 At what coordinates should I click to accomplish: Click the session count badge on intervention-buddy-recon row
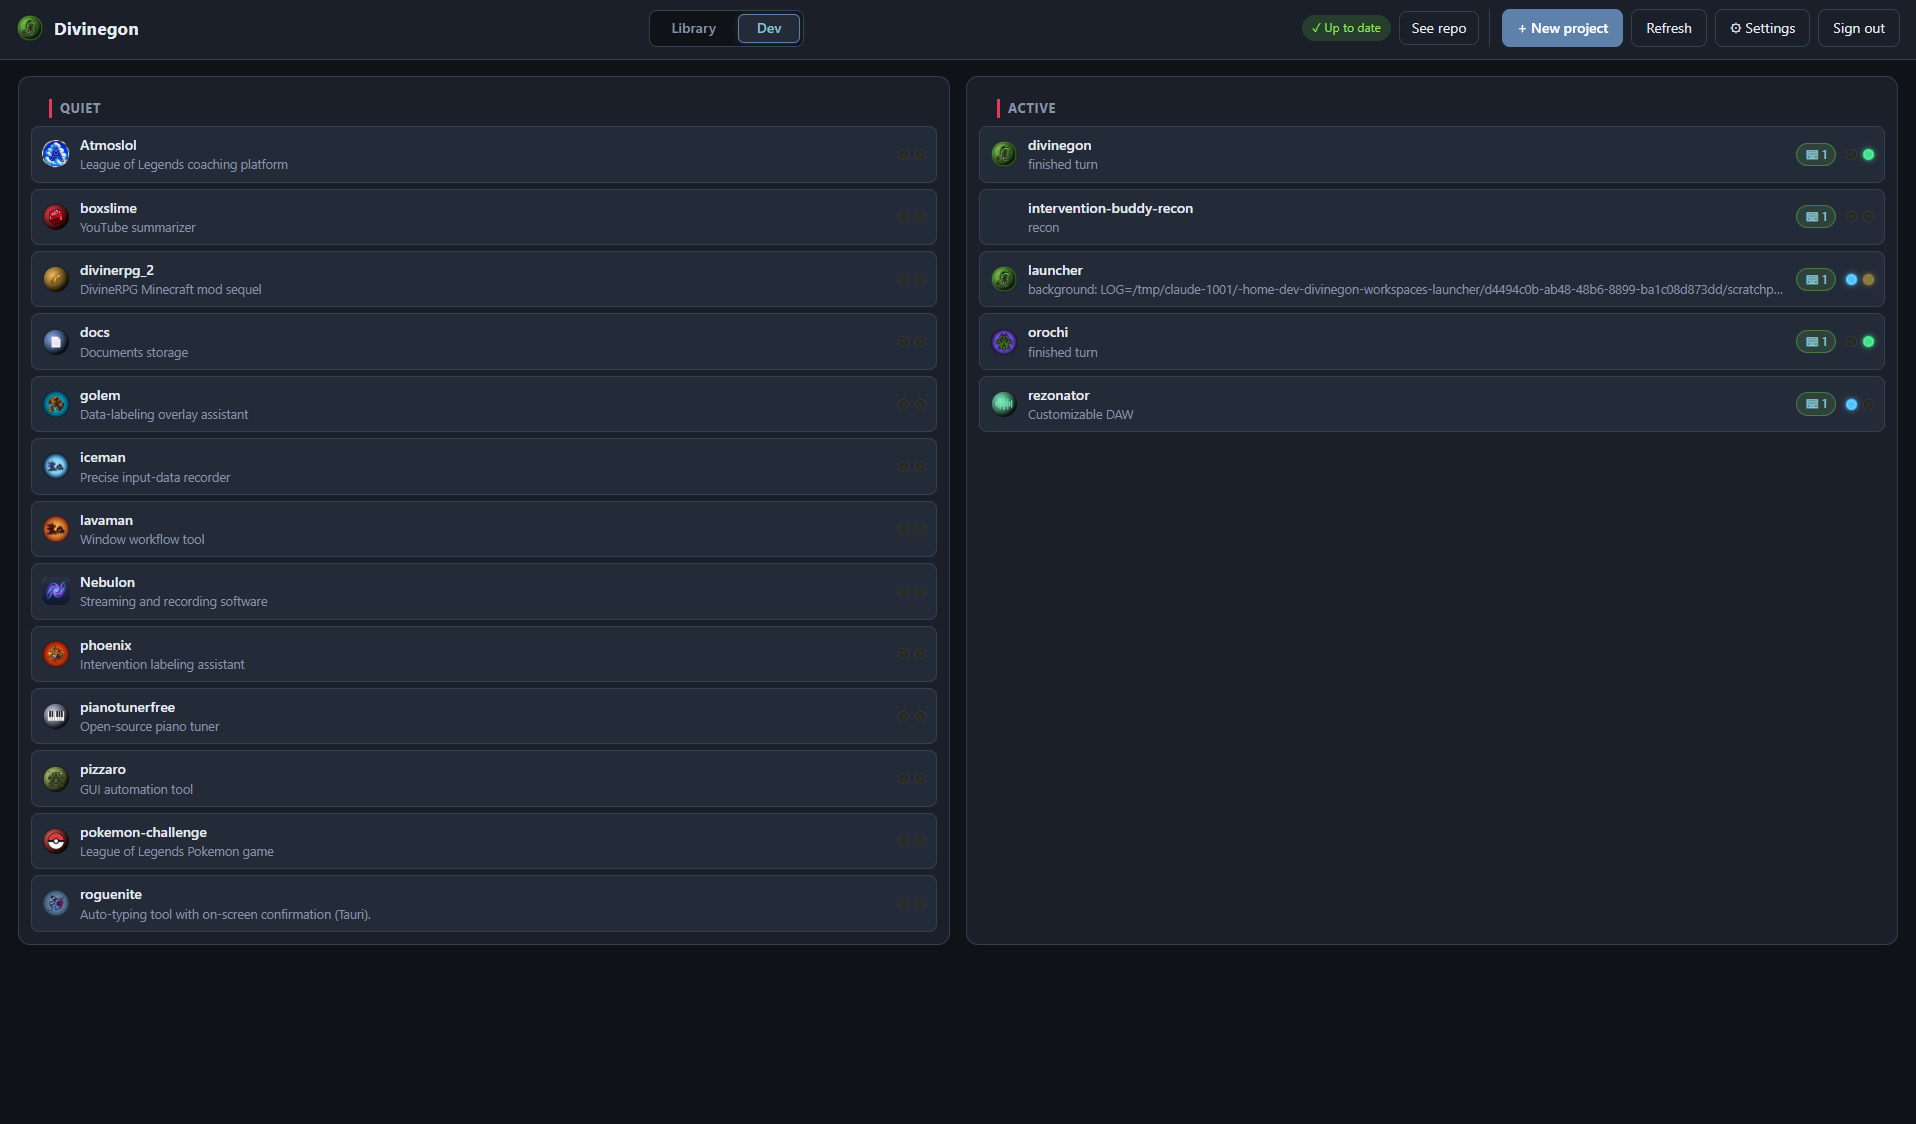coord(1816,217)
